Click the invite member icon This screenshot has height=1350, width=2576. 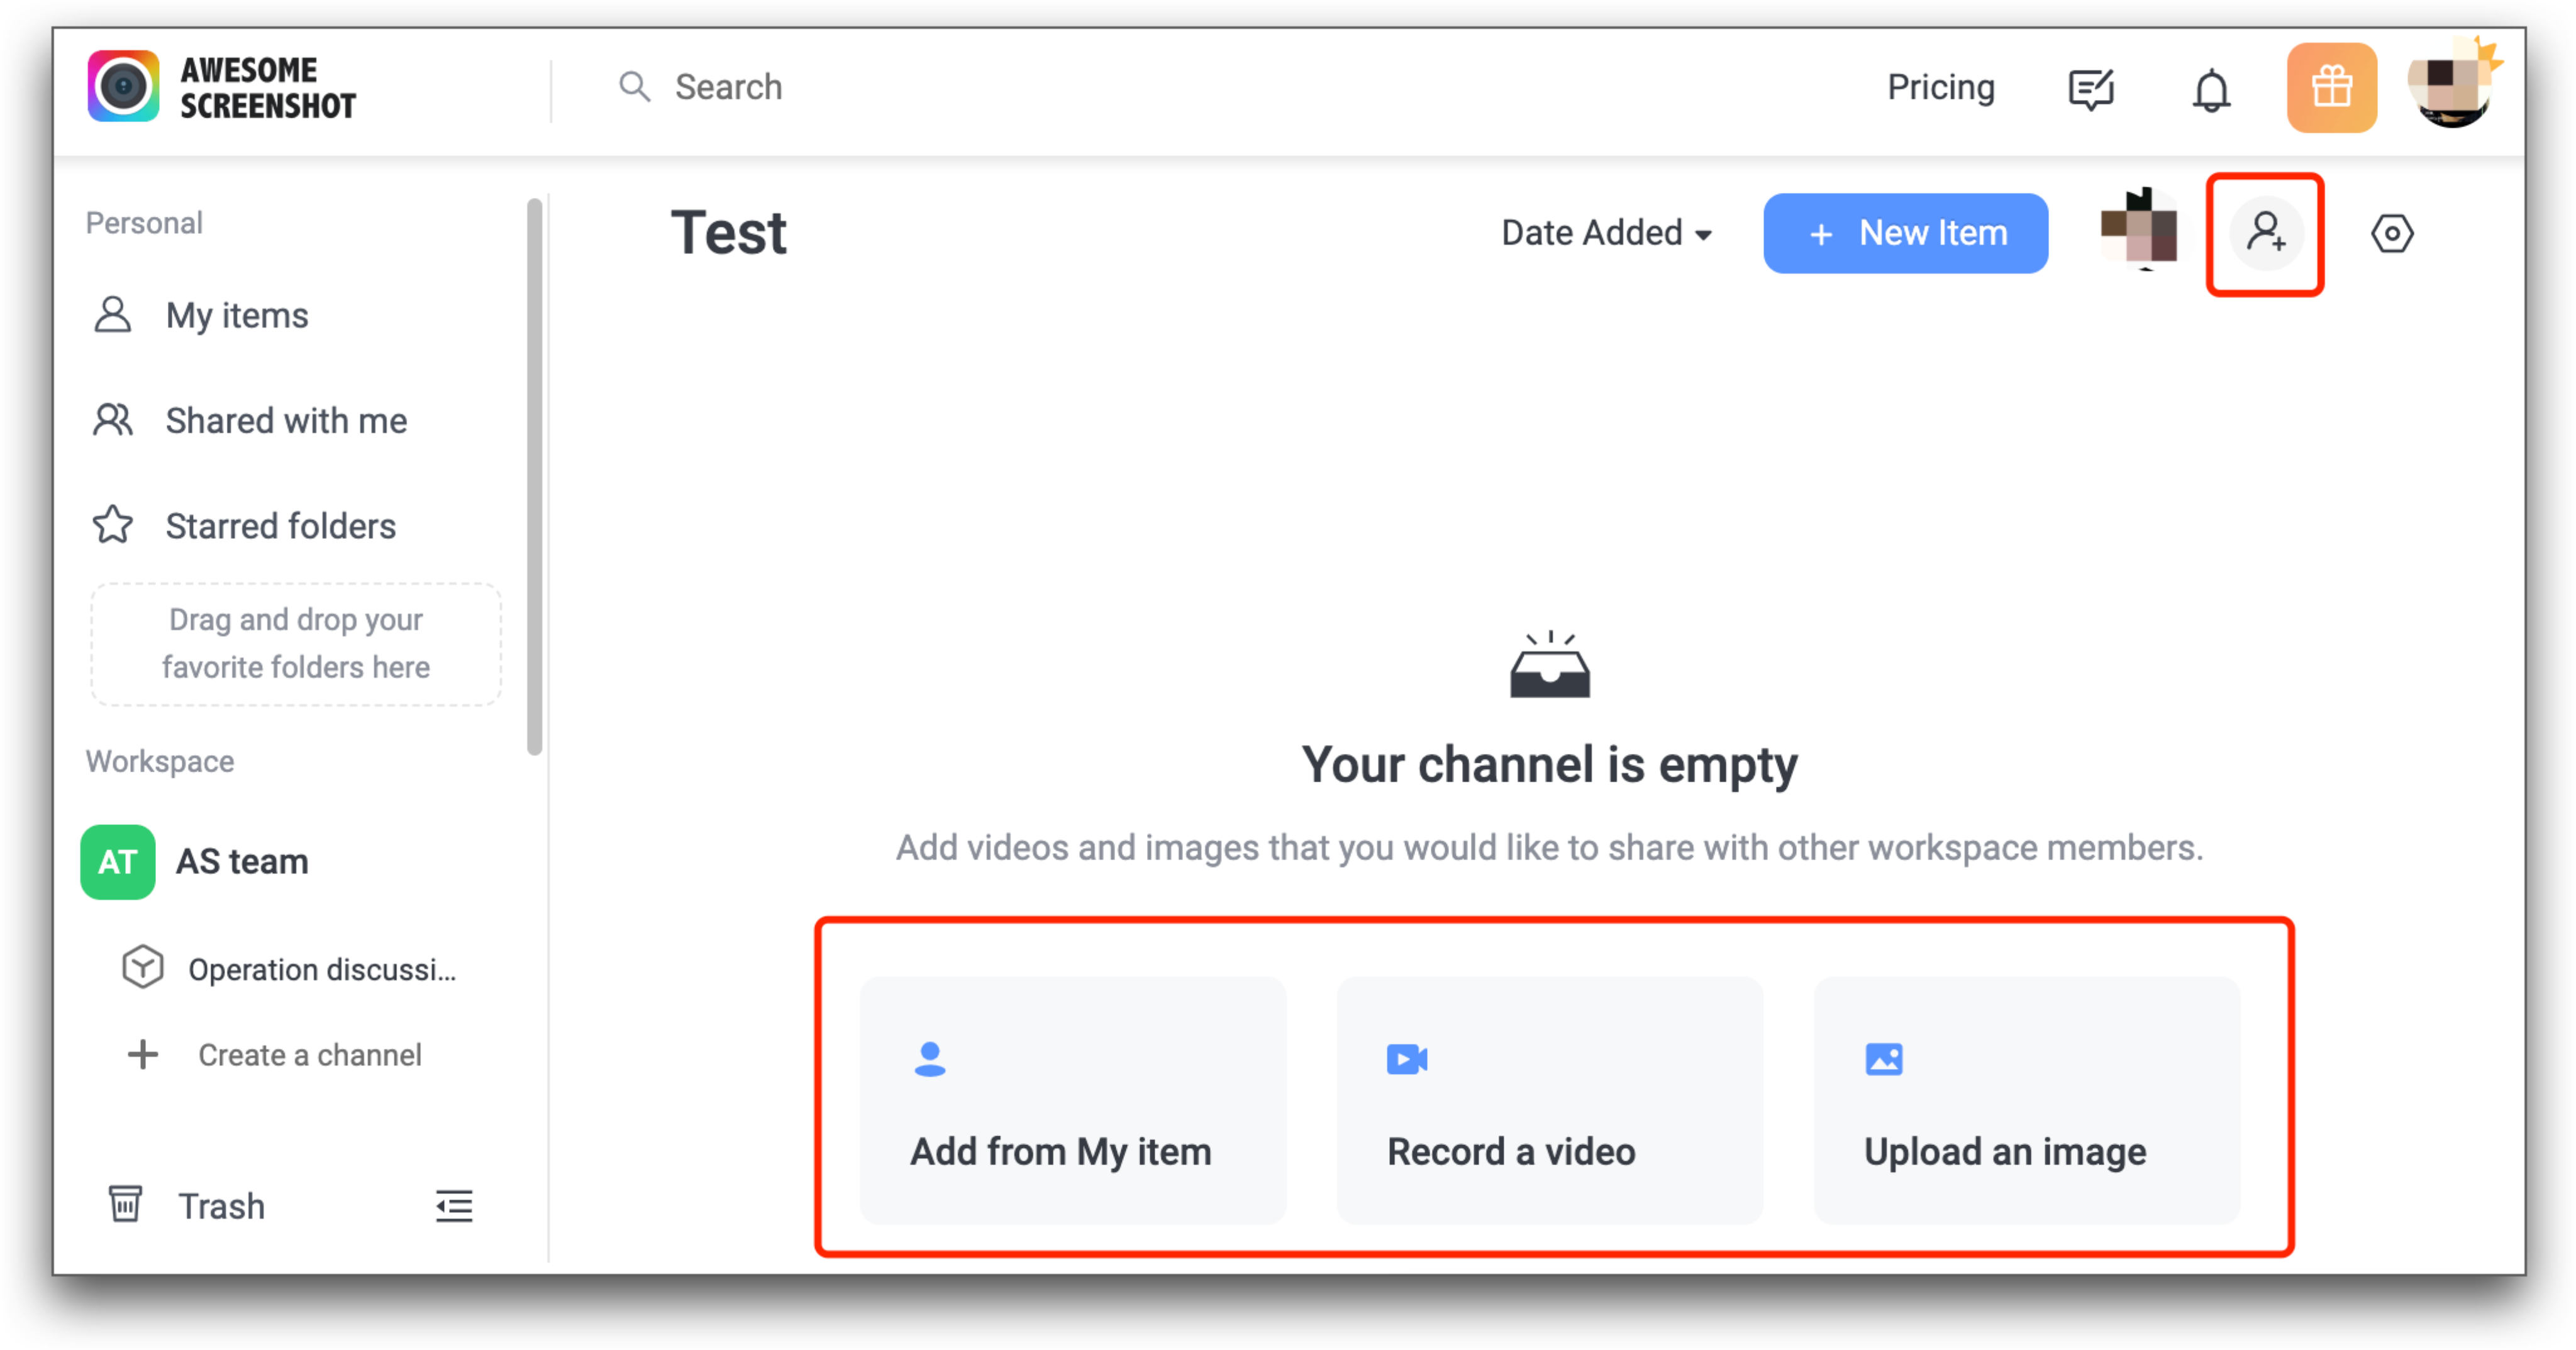(x=2265, y=233)
